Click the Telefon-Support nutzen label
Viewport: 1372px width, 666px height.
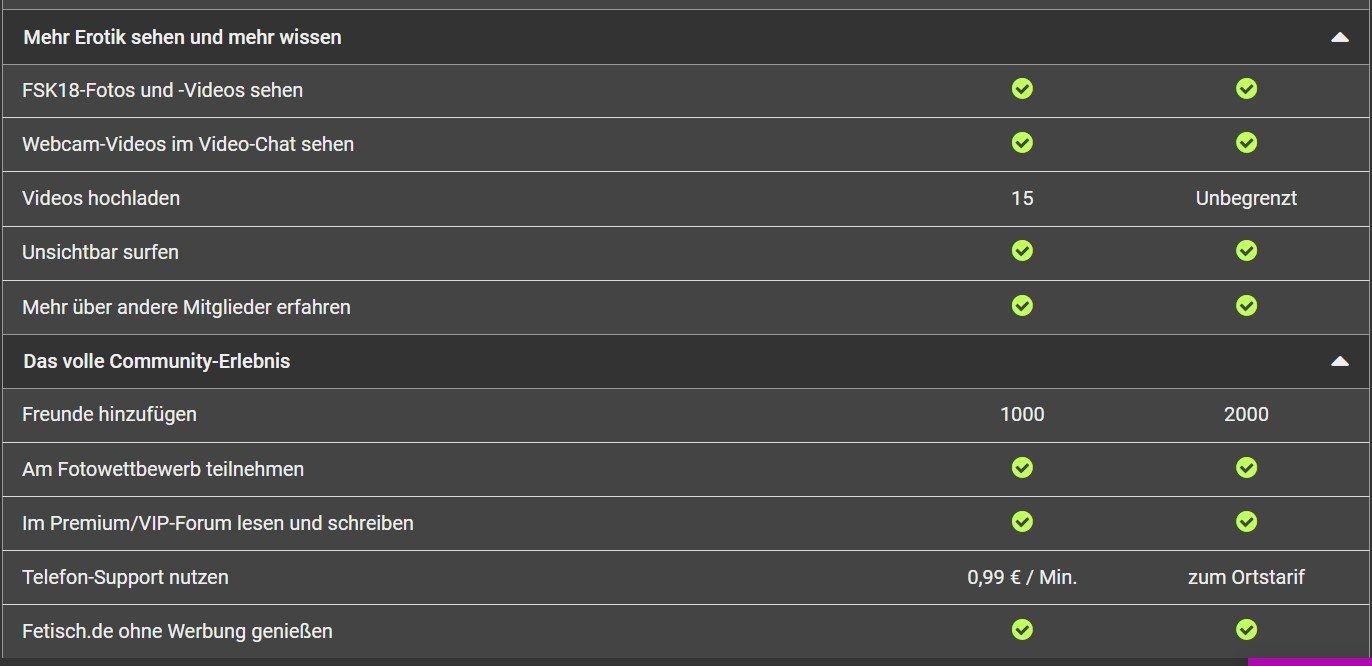pos(125,577)
